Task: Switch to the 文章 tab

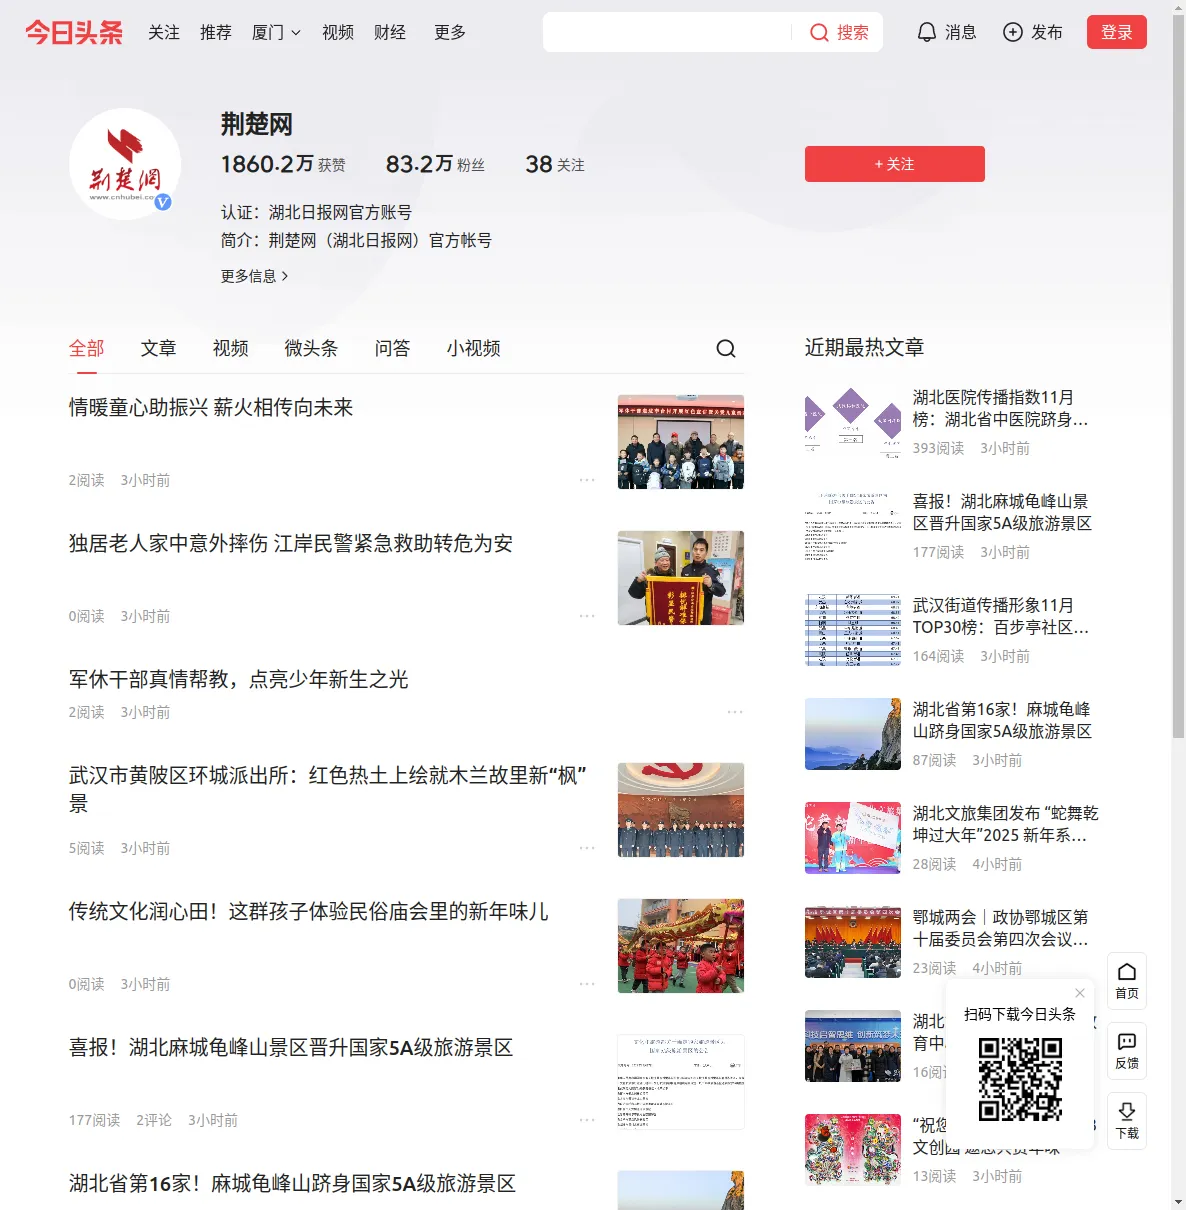Action: [159, 348]
